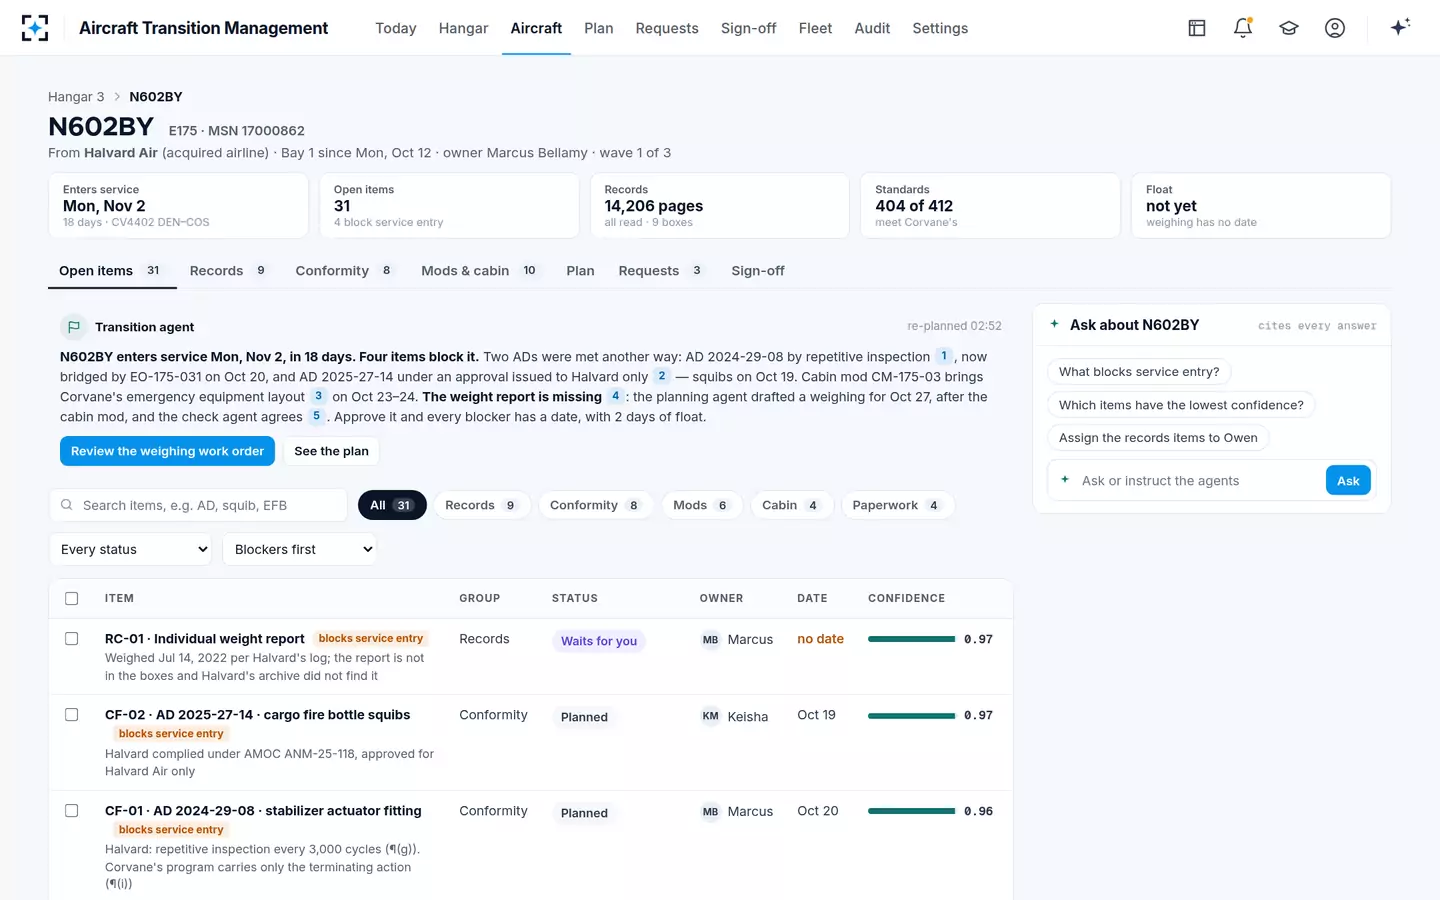The height and width of the screenshot is (900, 1440).
Task: Check the CF-02 cargo fire bottle squibs row
Action: pyautogui.click(x=72, y=715)
